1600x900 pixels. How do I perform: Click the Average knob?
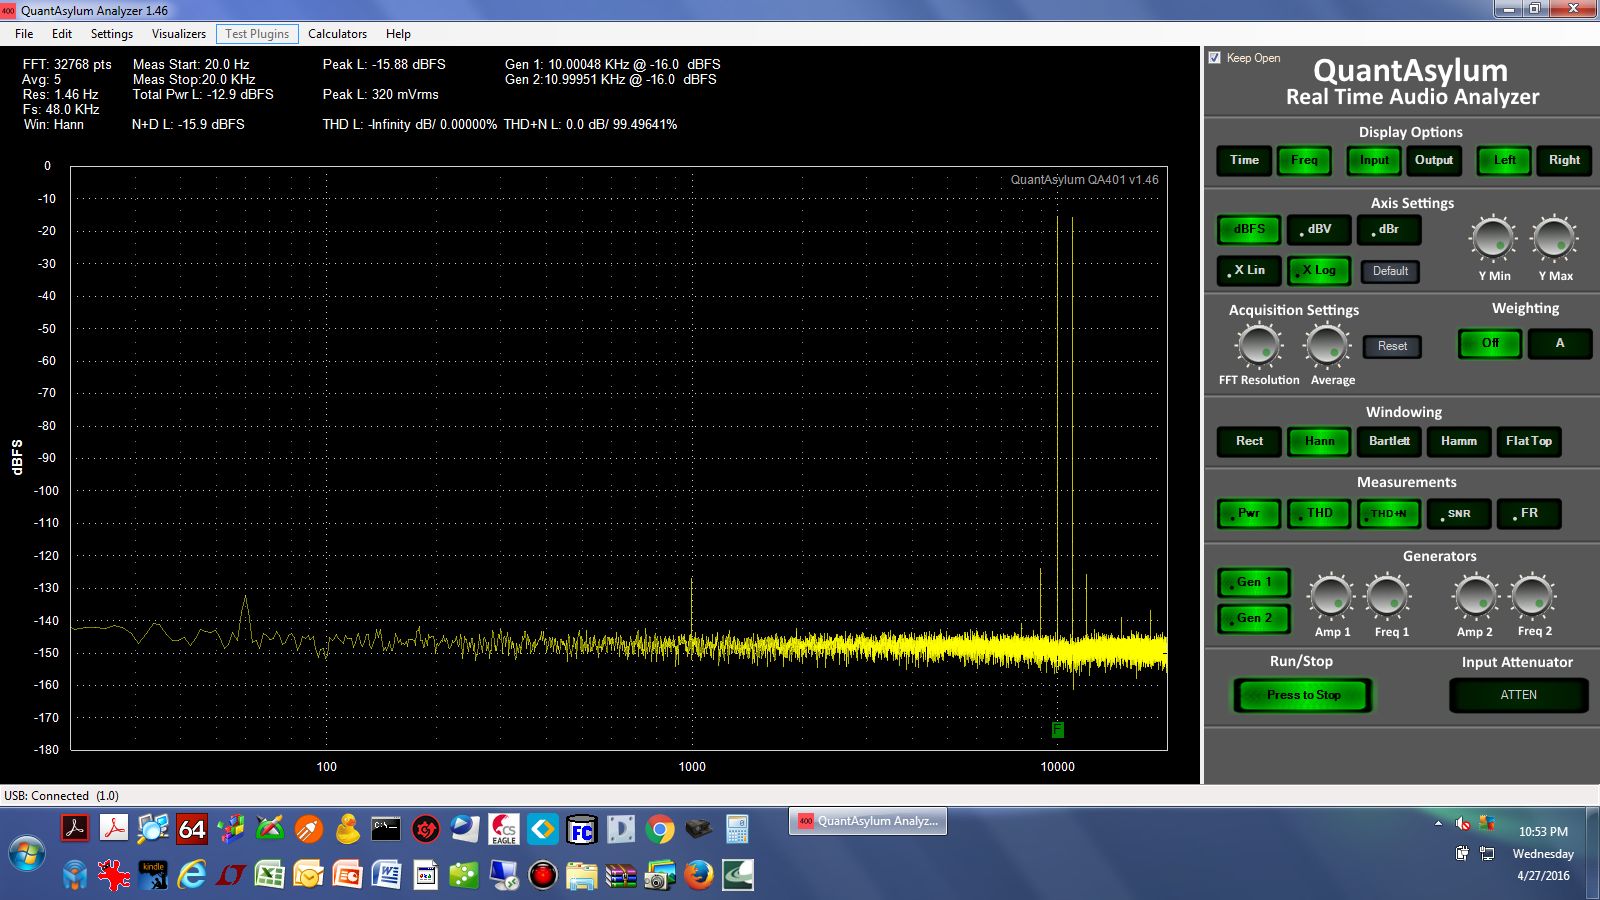[x=1327, y=346]
